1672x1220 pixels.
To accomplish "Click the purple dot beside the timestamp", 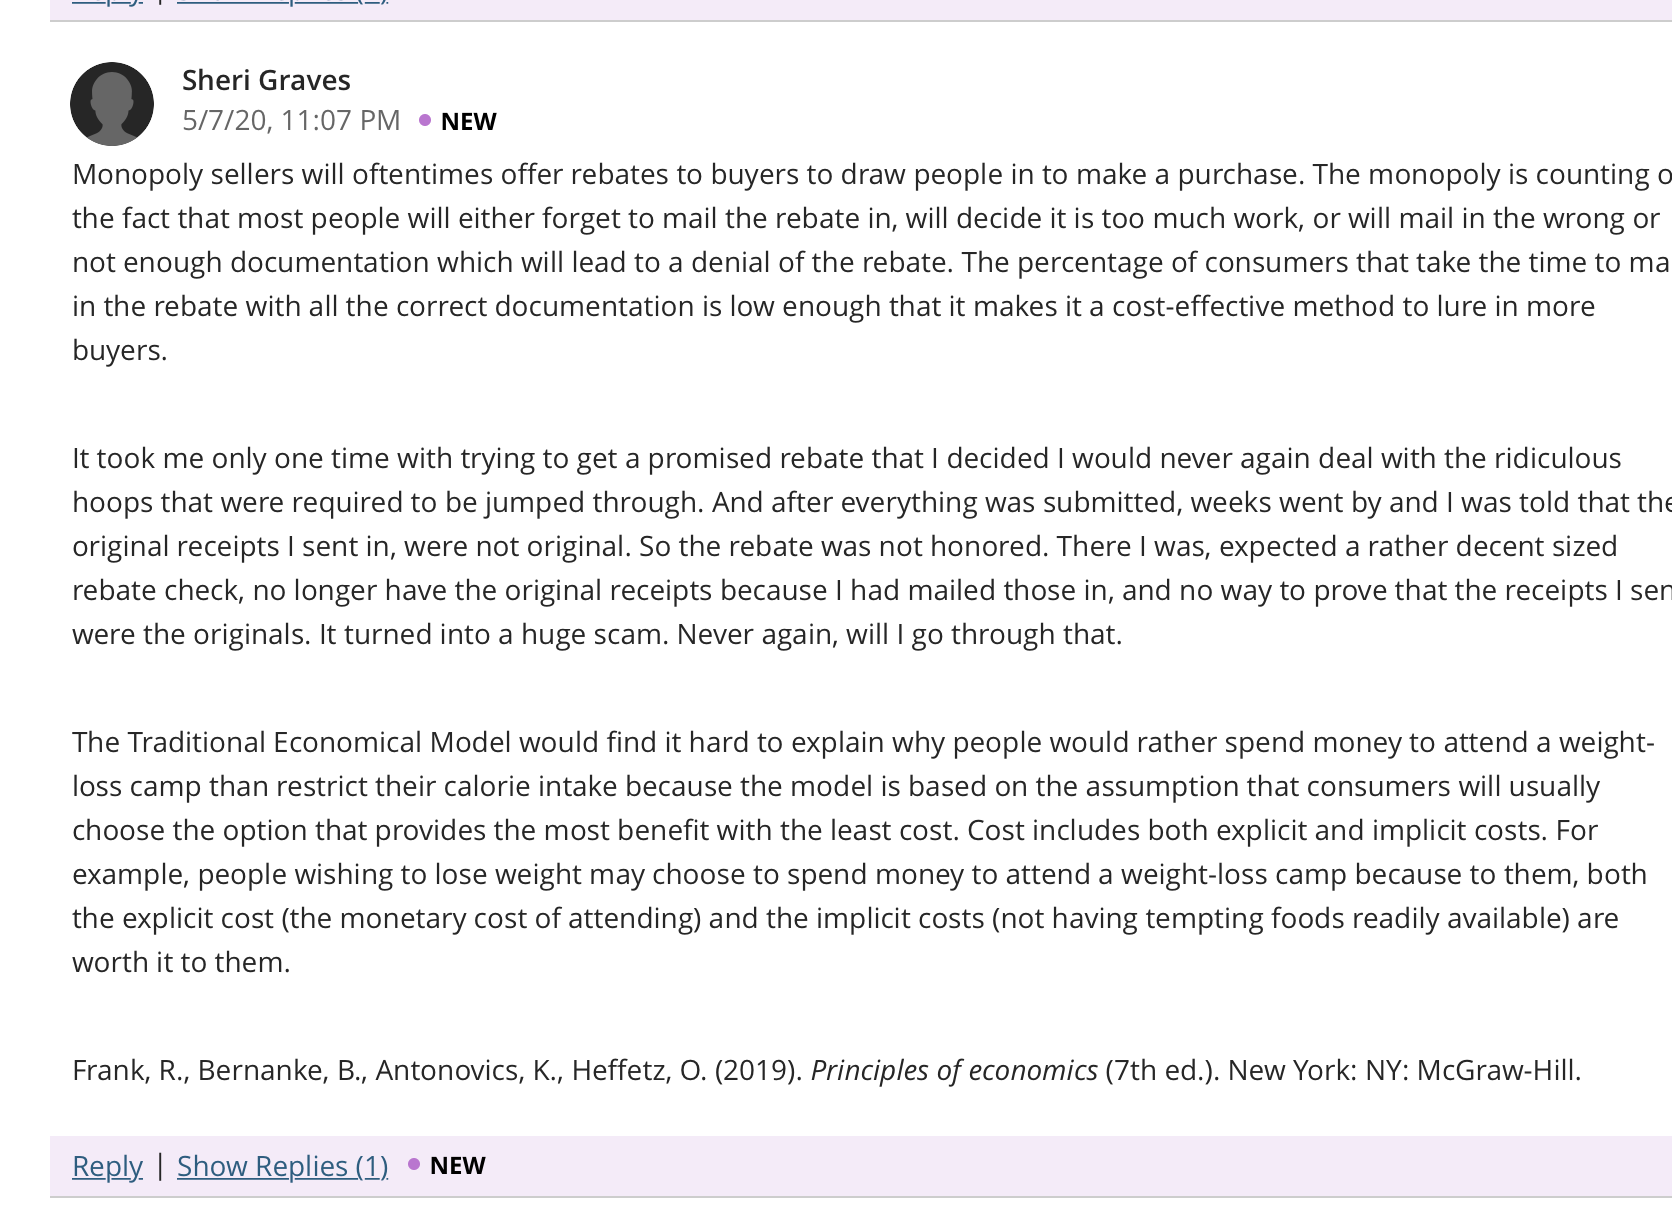I will click(425, 121).
